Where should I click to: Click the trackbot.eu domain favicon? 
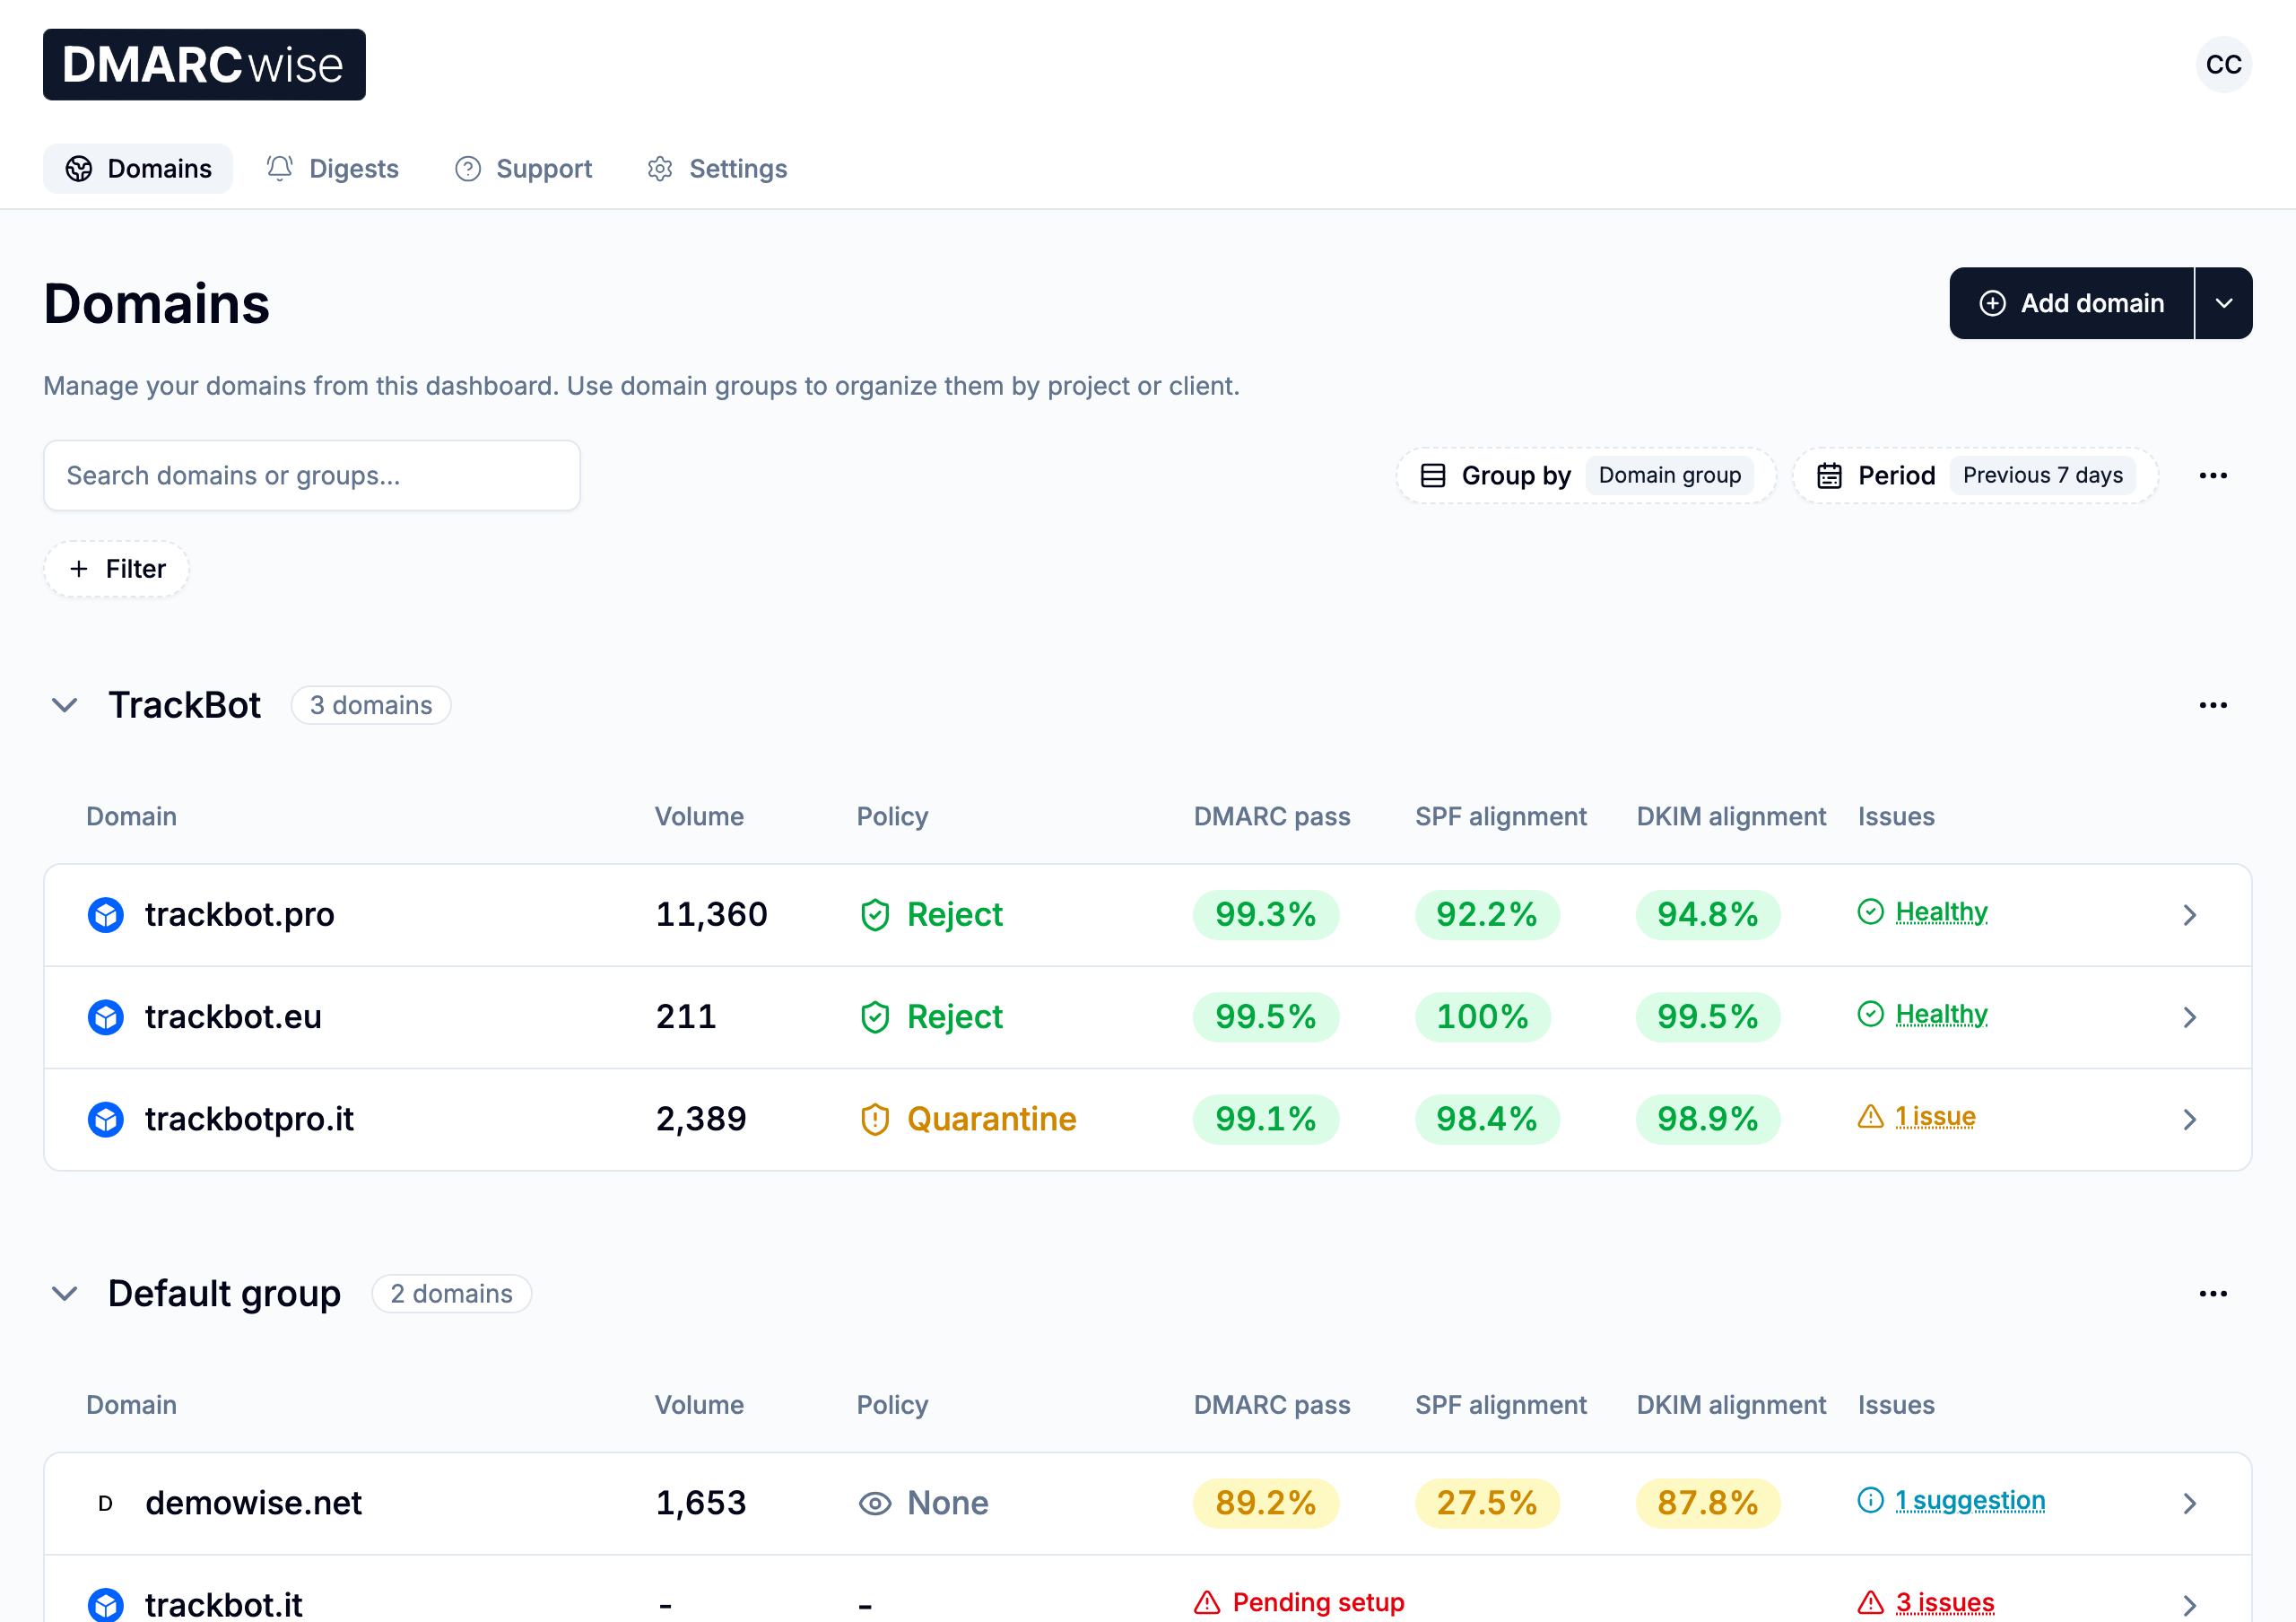106,1017
